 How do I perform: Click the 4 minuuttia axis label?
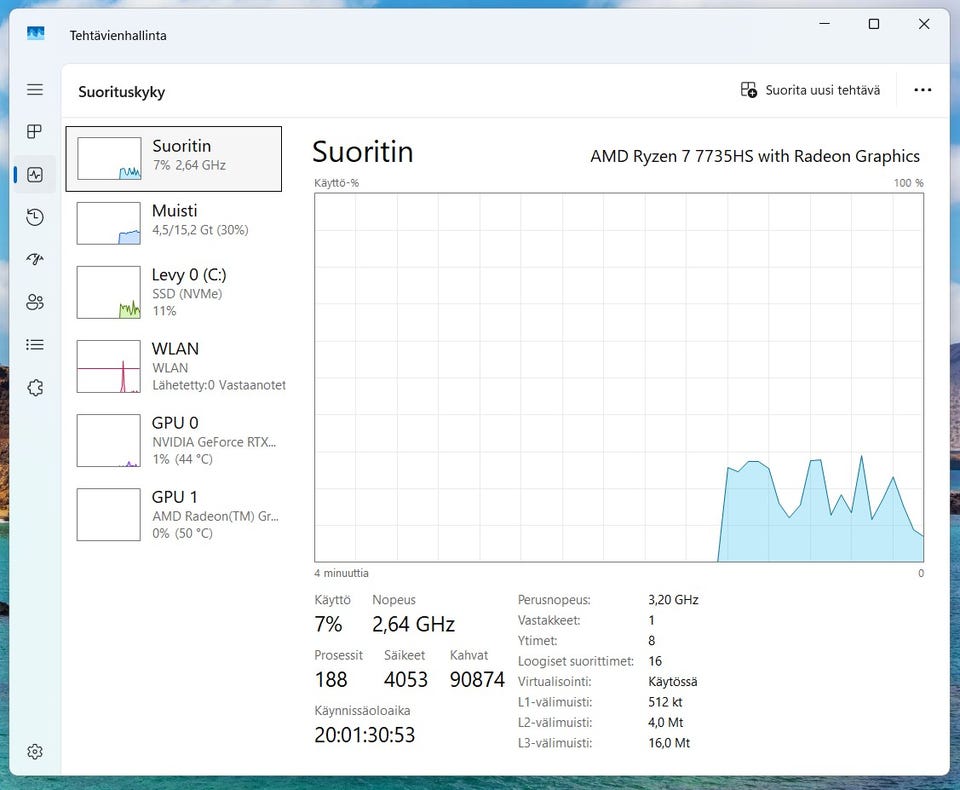[x=341, y=573]
